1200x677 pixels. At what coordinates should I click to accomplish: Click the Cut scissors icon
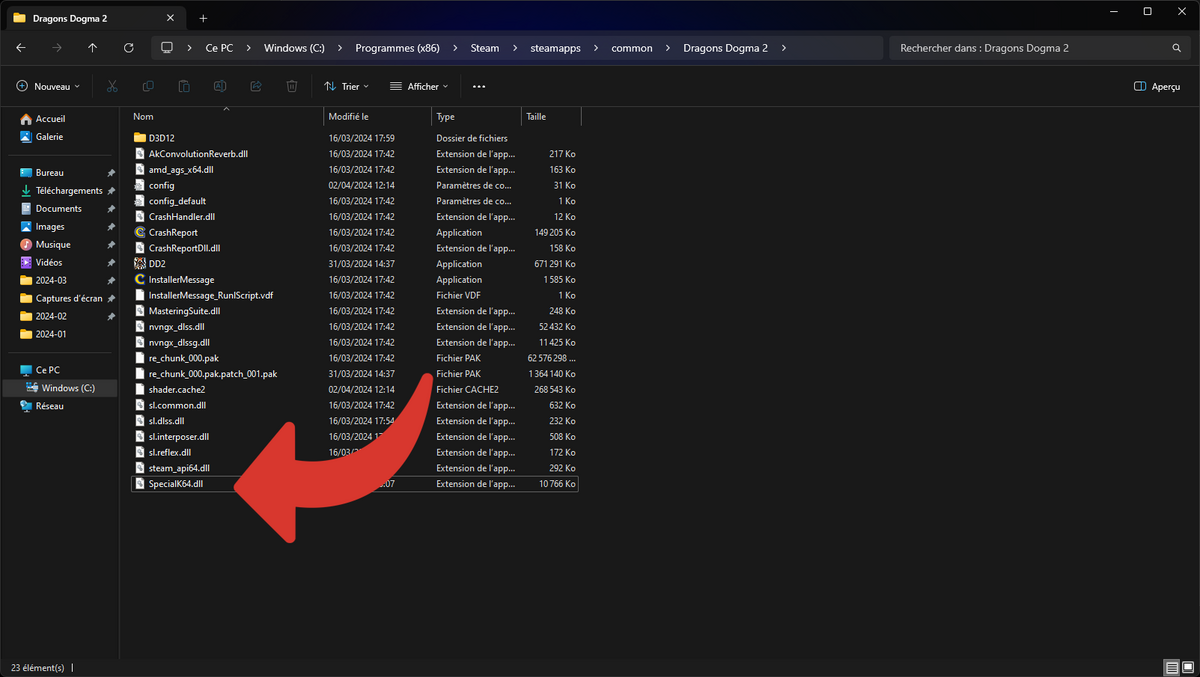coord(112,87)
